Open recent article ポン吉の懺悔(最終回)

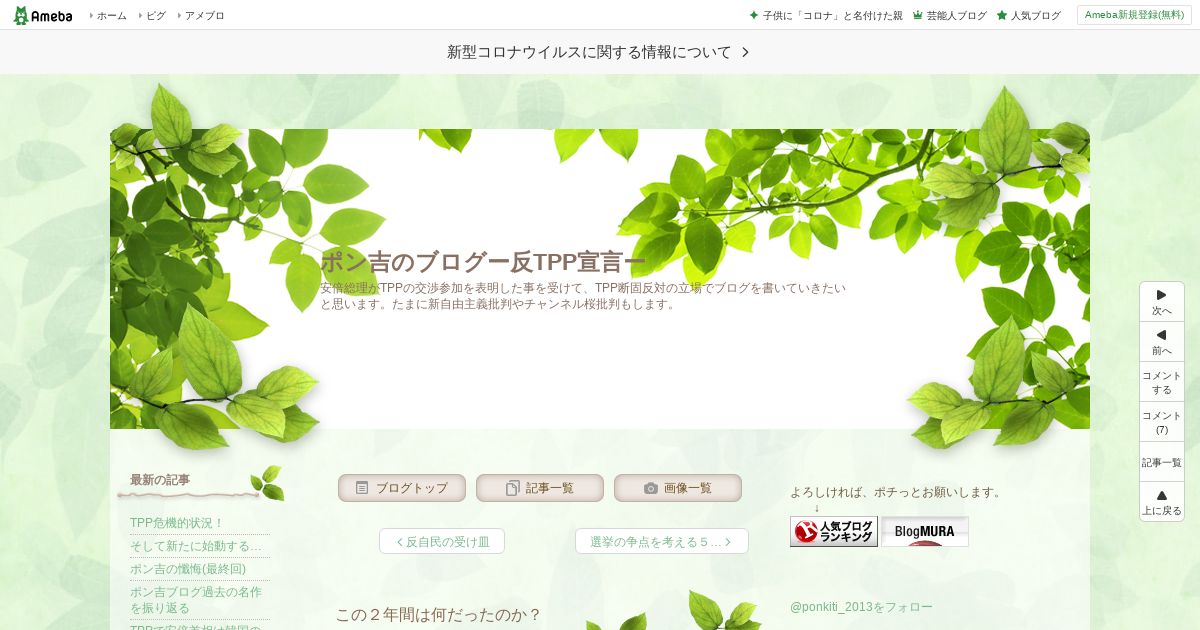[x=188, y=569]
